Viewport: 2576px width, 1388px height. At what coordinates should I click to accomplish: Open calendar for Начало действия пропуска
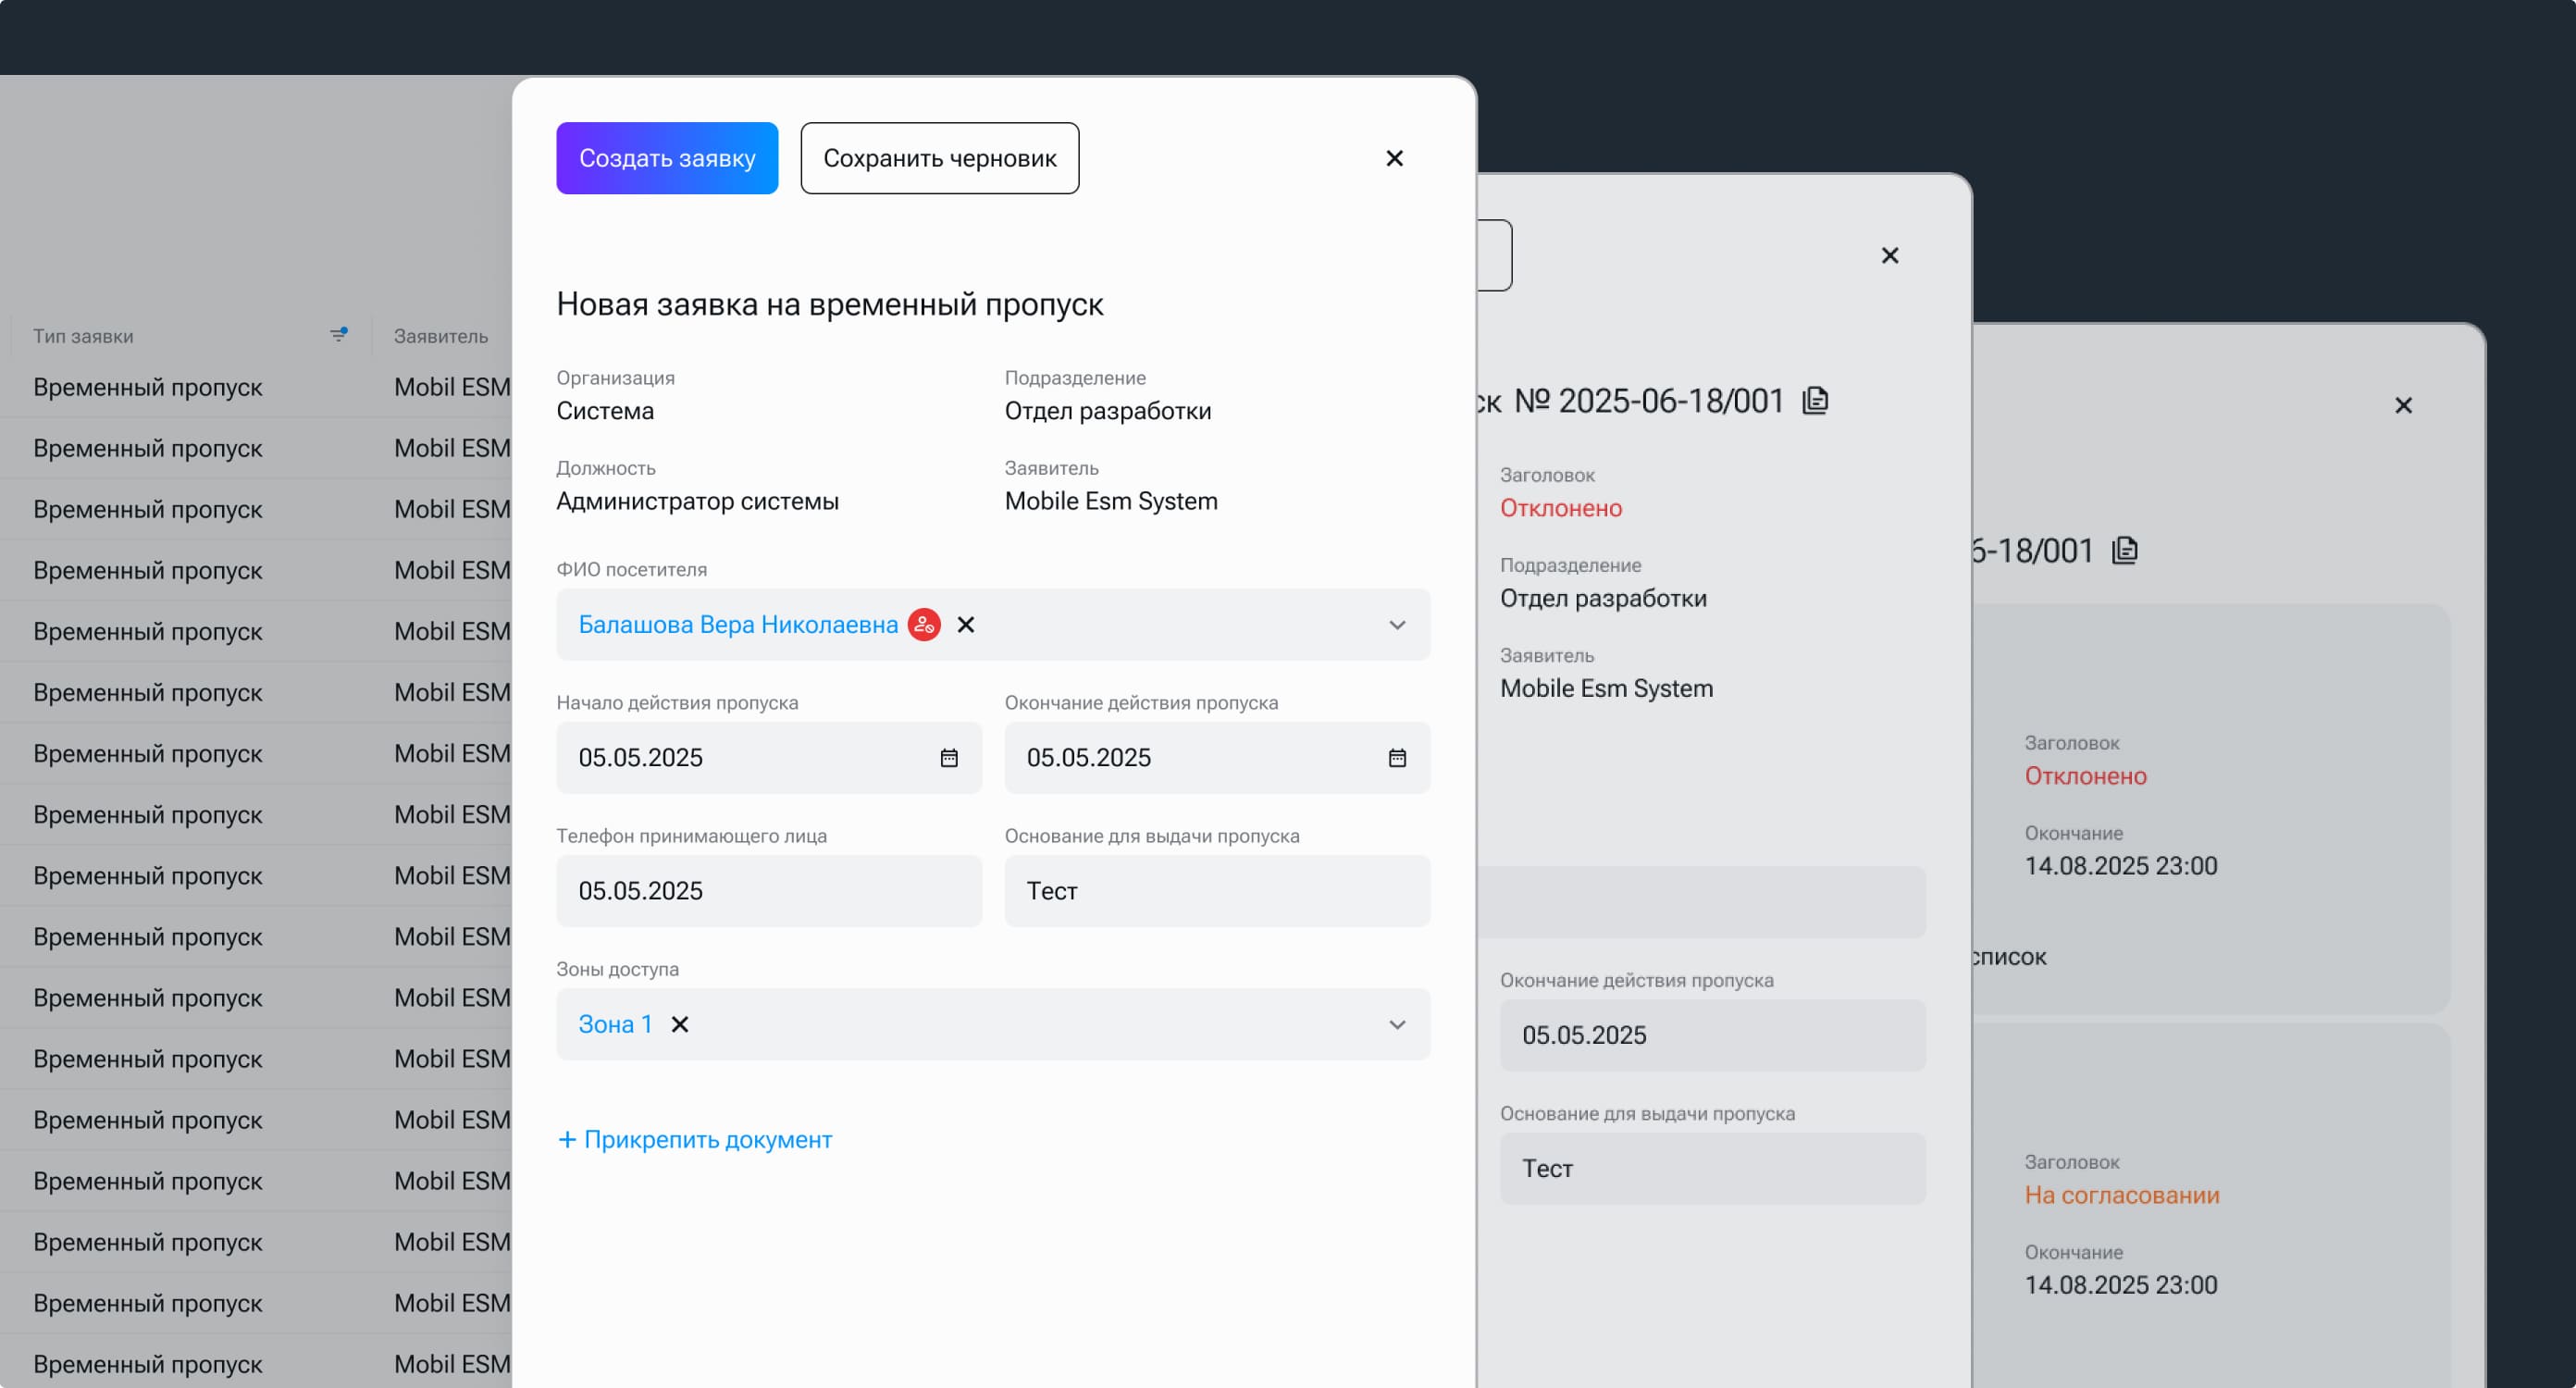(x=949, y=758)
